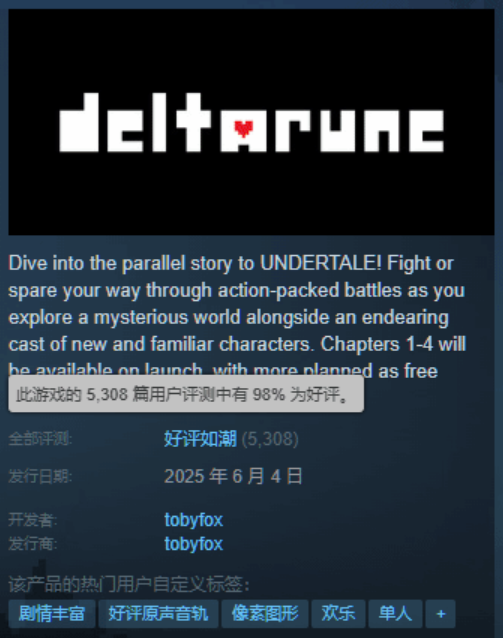Image resolution: width=503 pixels, height=638 pixels.
Task: Select the 像素图形 tag
Action: tap(265, 614)
